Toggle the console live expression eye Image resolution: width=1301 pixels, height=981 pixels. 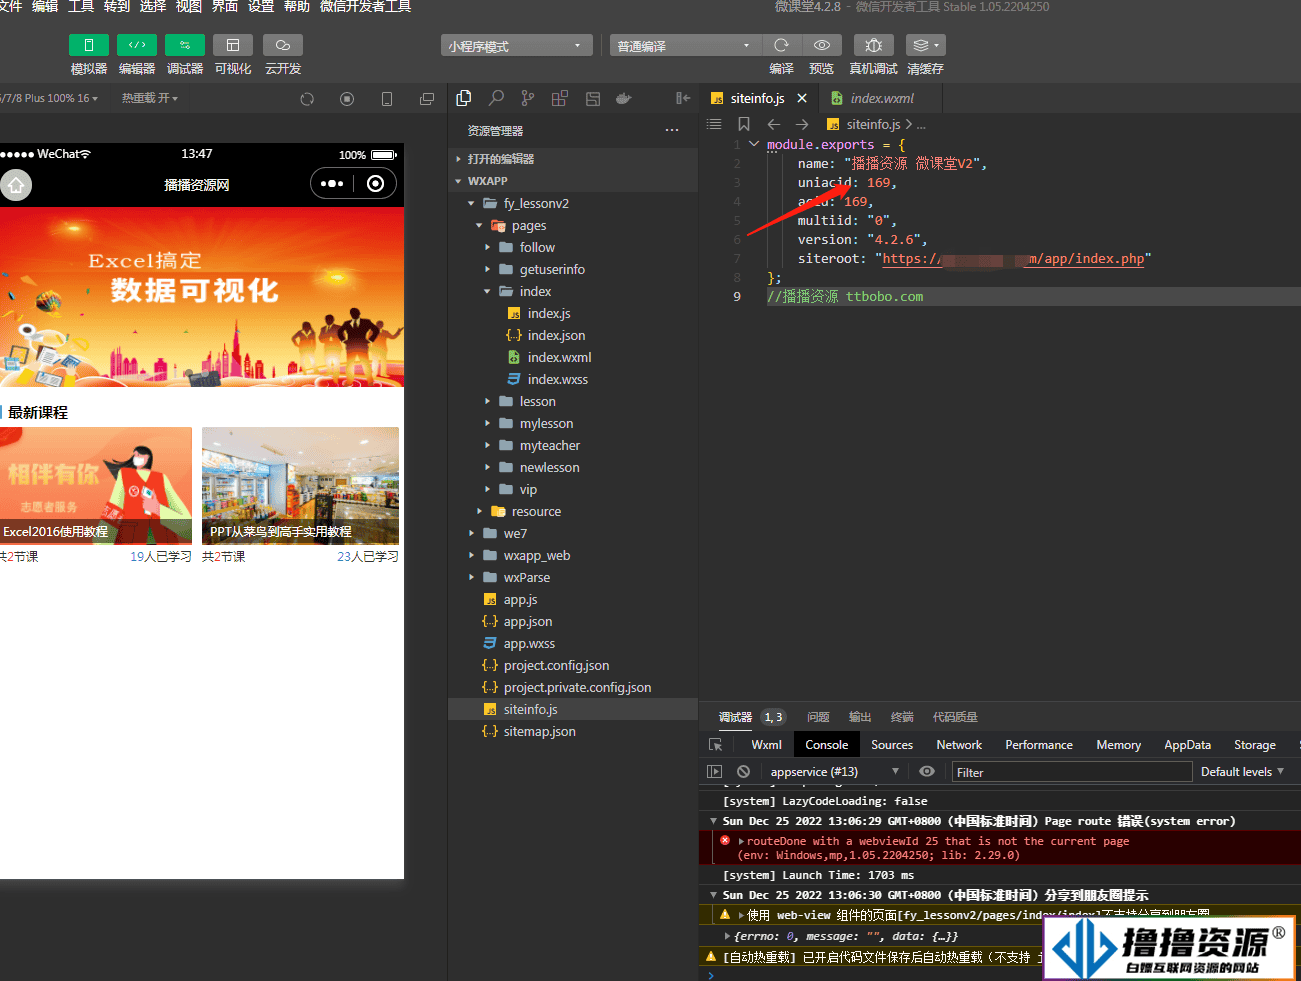(x=927, y=772)
